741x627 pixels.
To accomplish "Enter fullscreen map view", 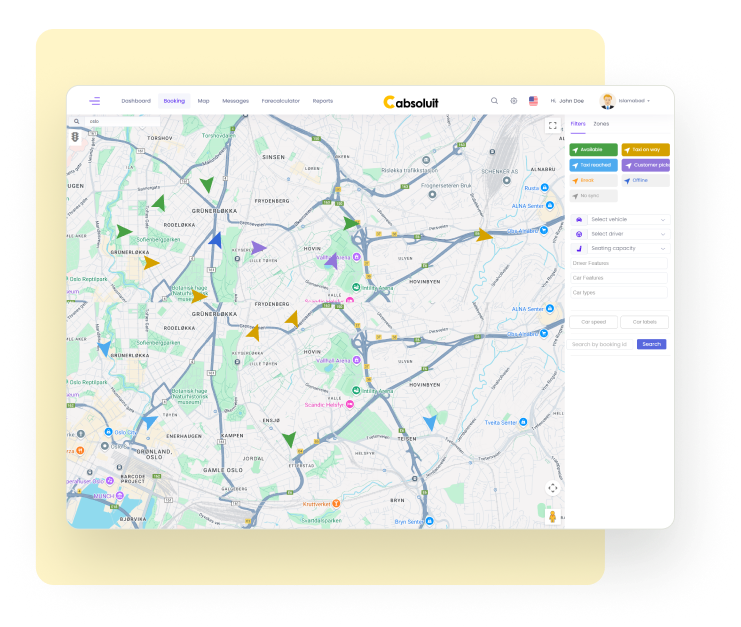I will coord(552,126).
